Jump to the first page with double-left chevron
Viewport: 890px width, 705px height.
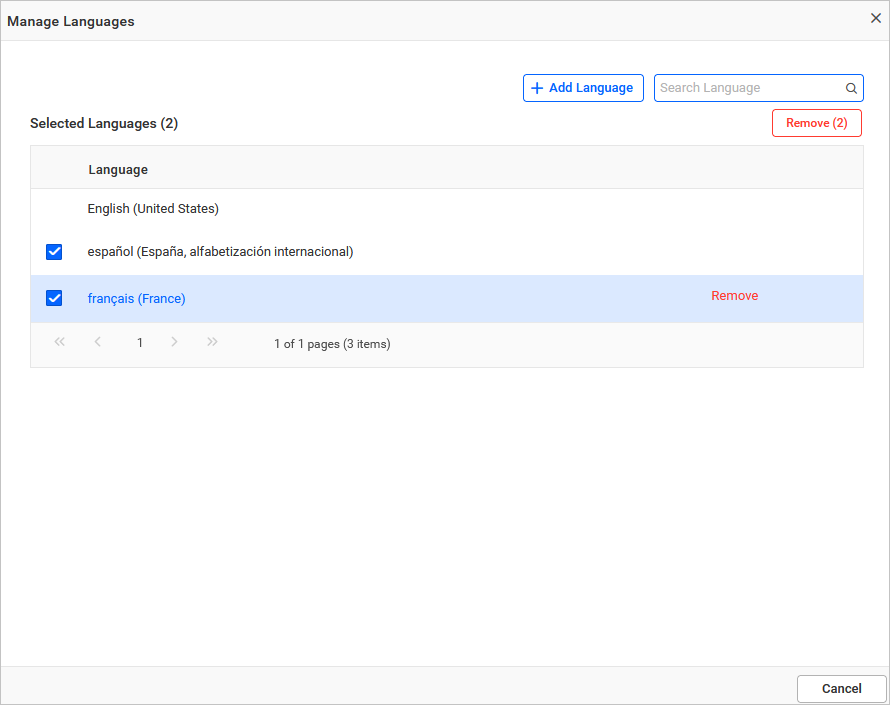point(59,342)
